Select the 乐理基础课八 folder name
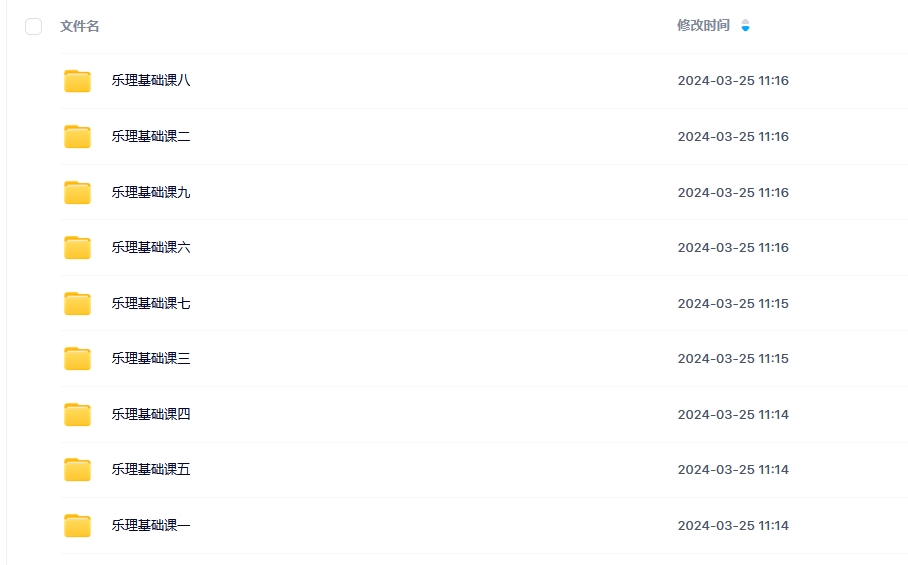 tap(151, 80)
